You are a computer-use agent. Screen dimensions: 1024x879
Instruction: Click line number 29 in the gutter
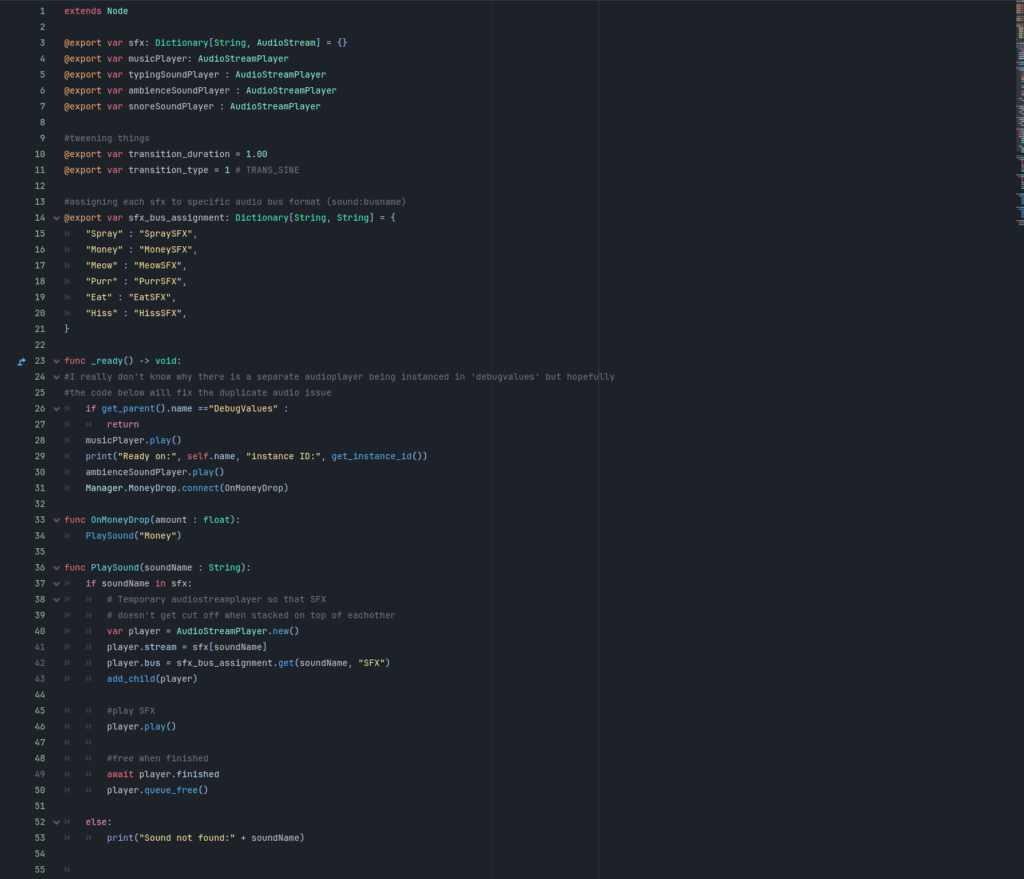coord(40,456)
